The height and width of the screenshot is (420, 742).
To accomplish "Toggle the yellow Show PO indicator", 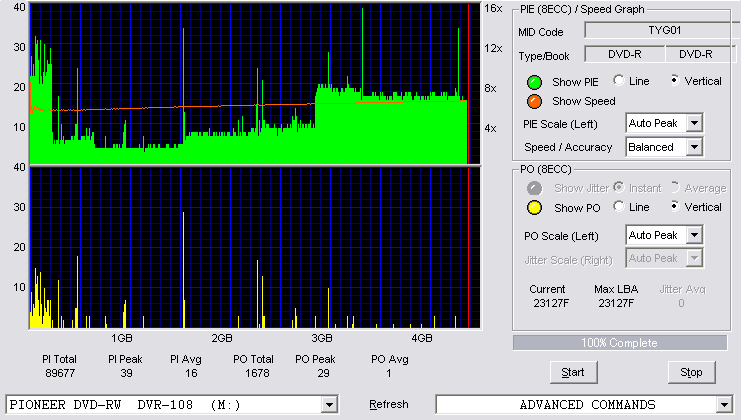I will (534, 208).
